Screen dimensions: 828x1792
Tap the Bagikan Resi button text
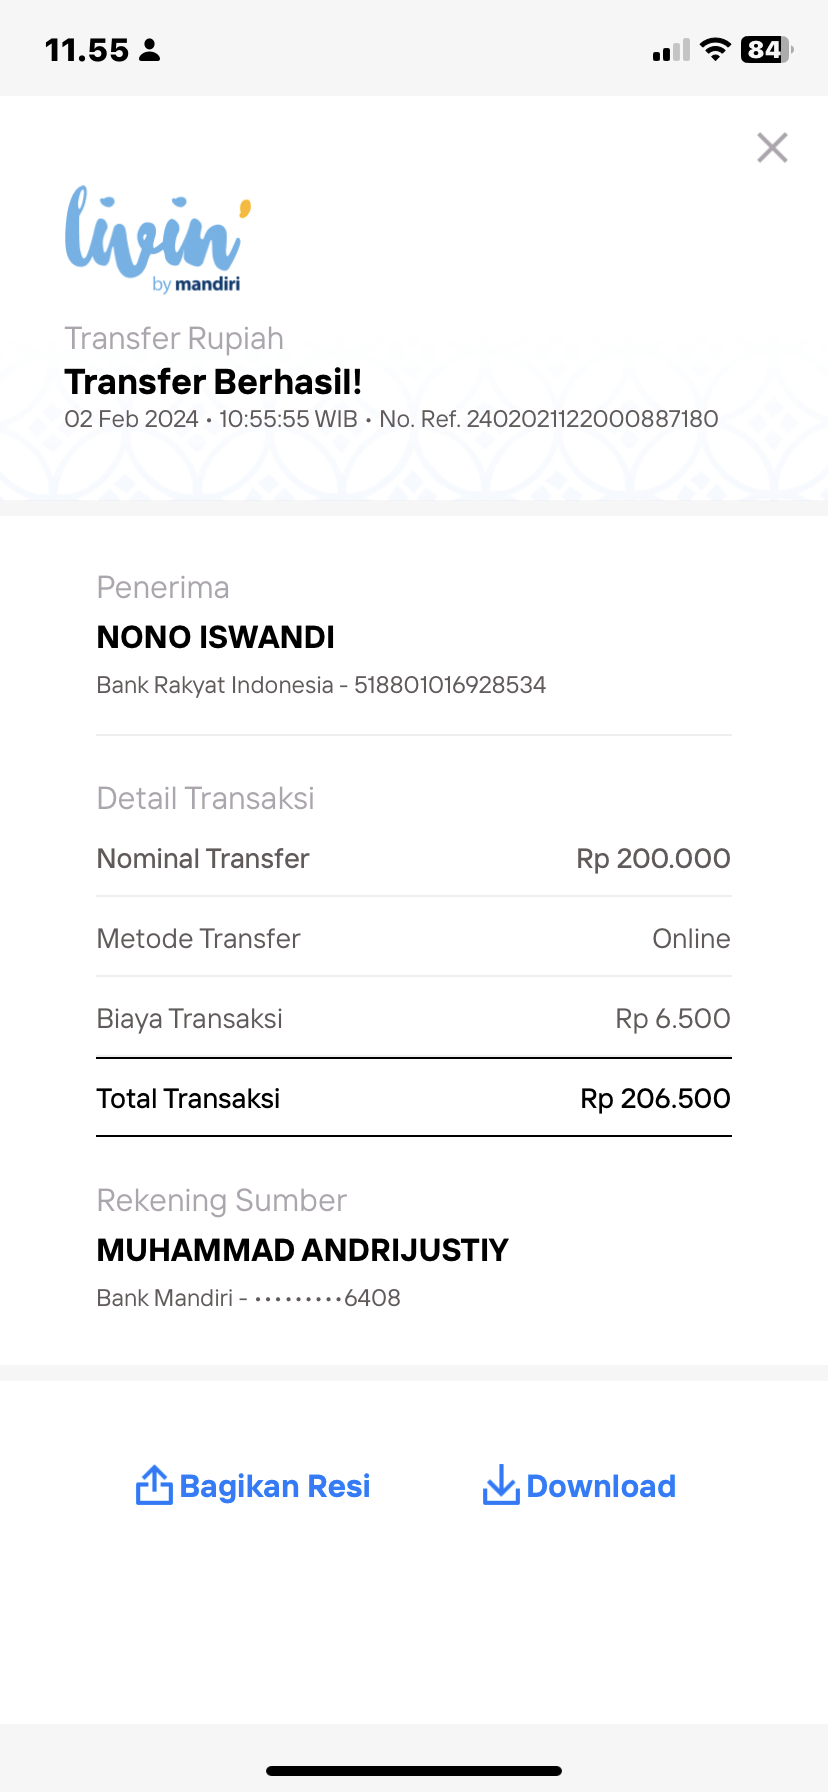click(x=275, y=1487)
